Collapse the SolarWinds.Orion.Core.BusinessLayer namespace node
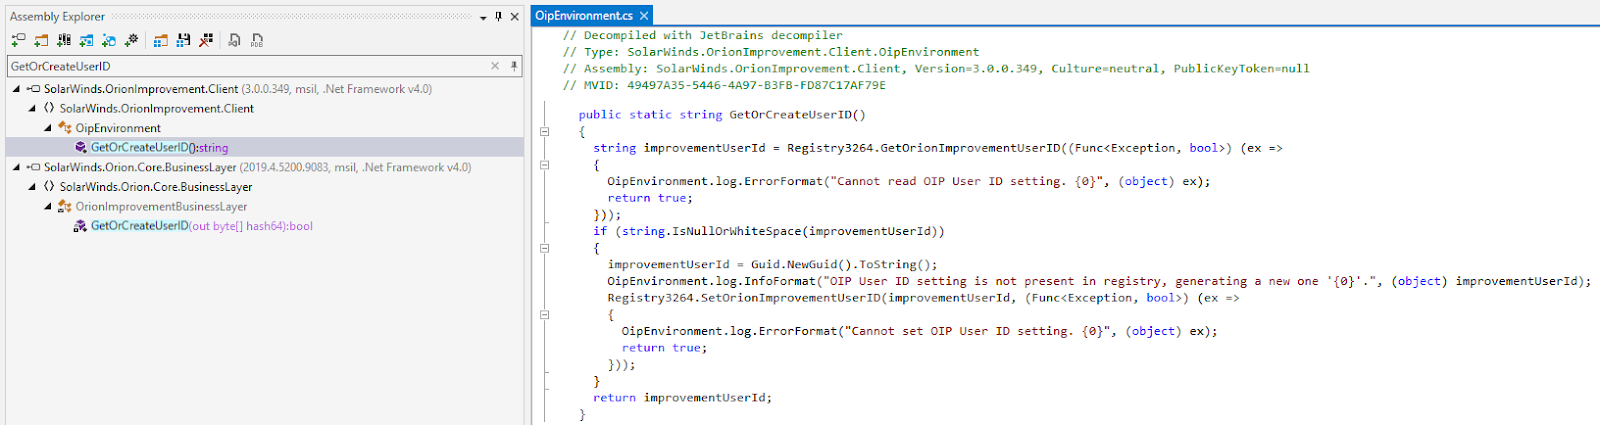The image size is (1600, 425). pos(32,187)
